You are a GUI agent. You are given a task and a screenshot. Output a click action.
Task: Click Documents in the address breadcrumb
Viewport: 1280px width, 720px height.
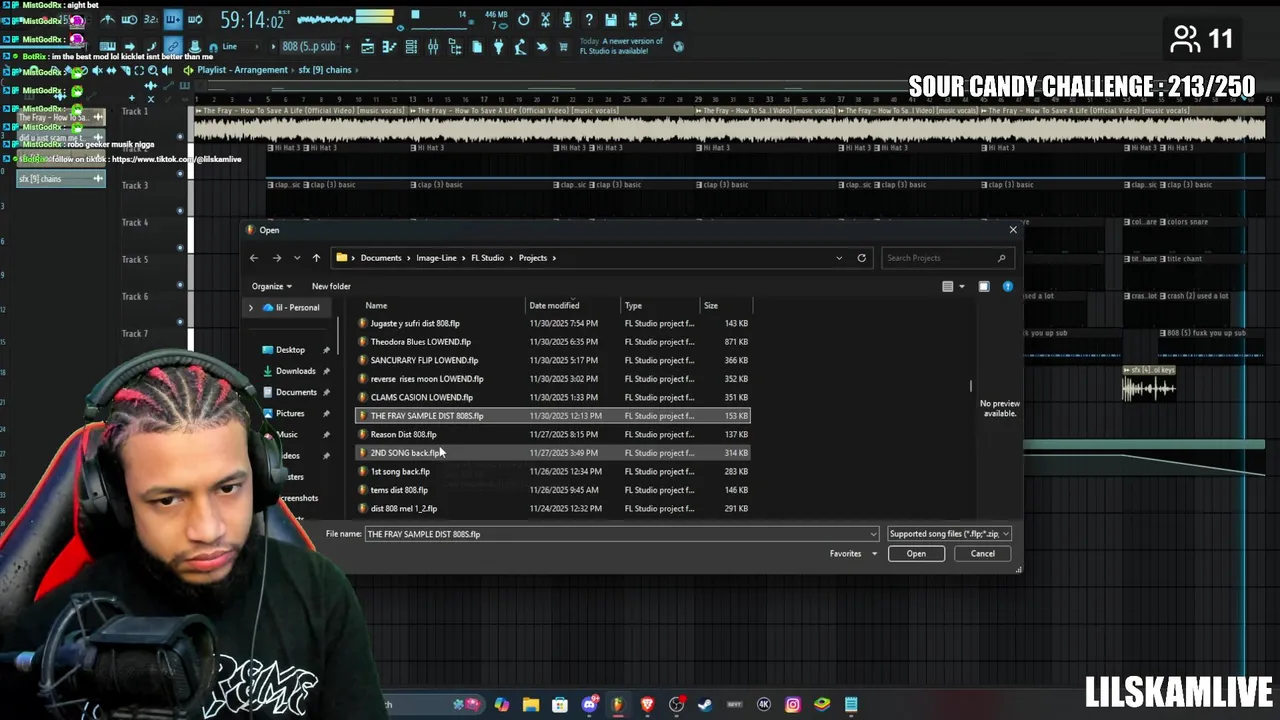click(x=381, y=258)
